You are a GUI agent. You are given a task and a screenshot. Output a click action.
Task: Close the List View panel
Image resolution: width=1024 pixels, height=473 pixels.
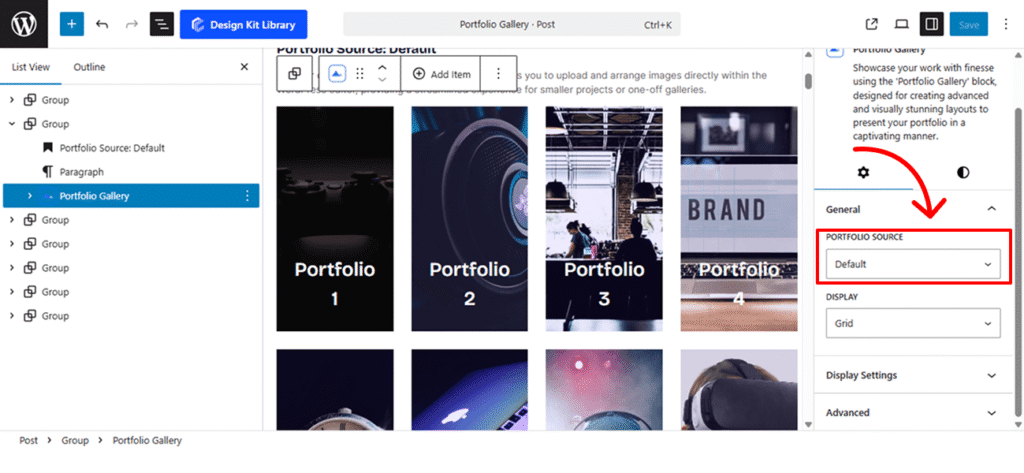coord(244,67)
